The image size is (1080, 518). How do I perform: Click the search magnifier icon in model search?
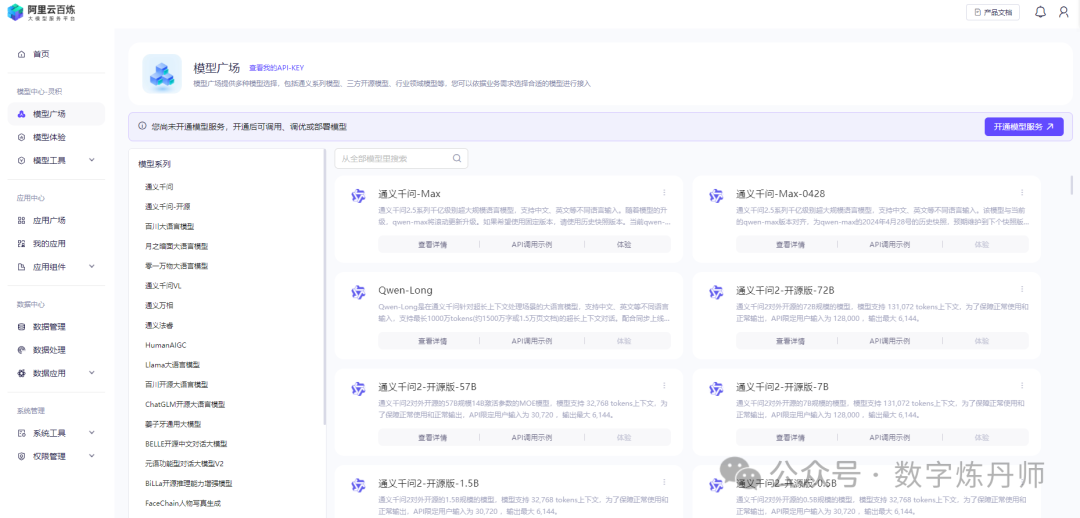457,158
